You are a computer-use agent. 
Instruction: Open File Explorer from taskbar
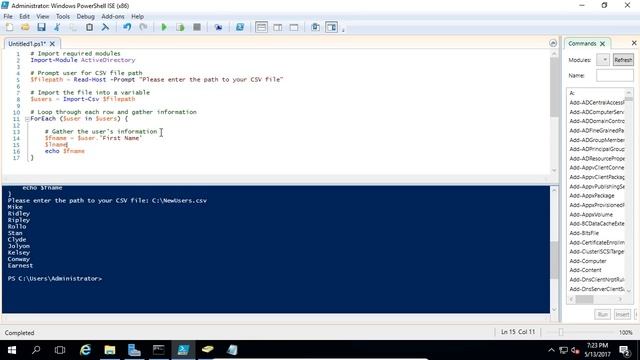point(110,350)
